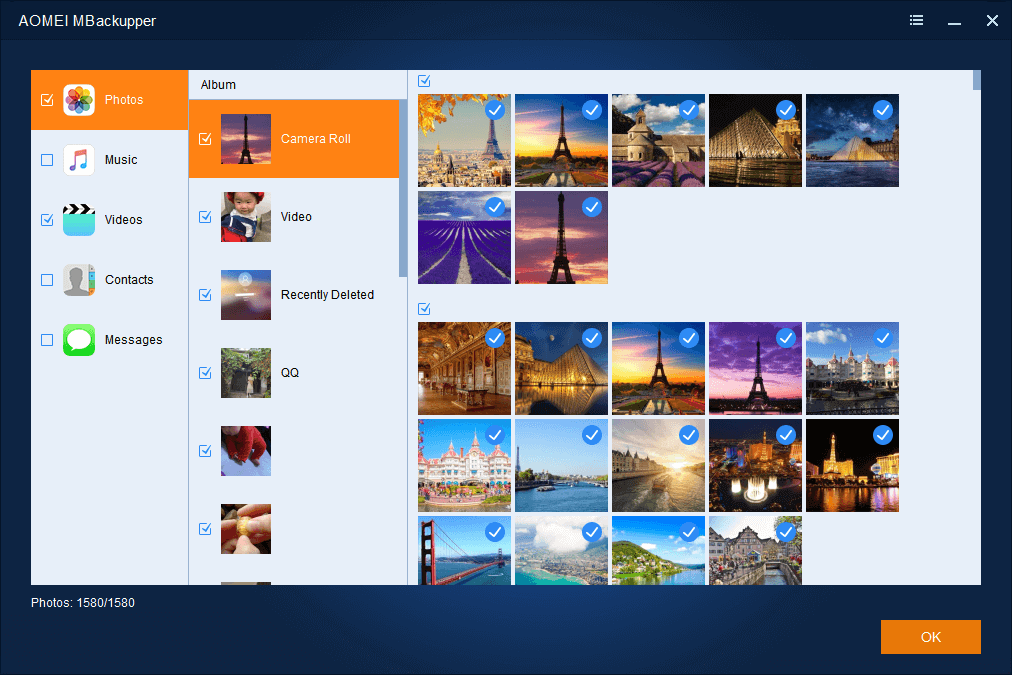
Task: Click the Music note icon
Action: pos(79,160)
